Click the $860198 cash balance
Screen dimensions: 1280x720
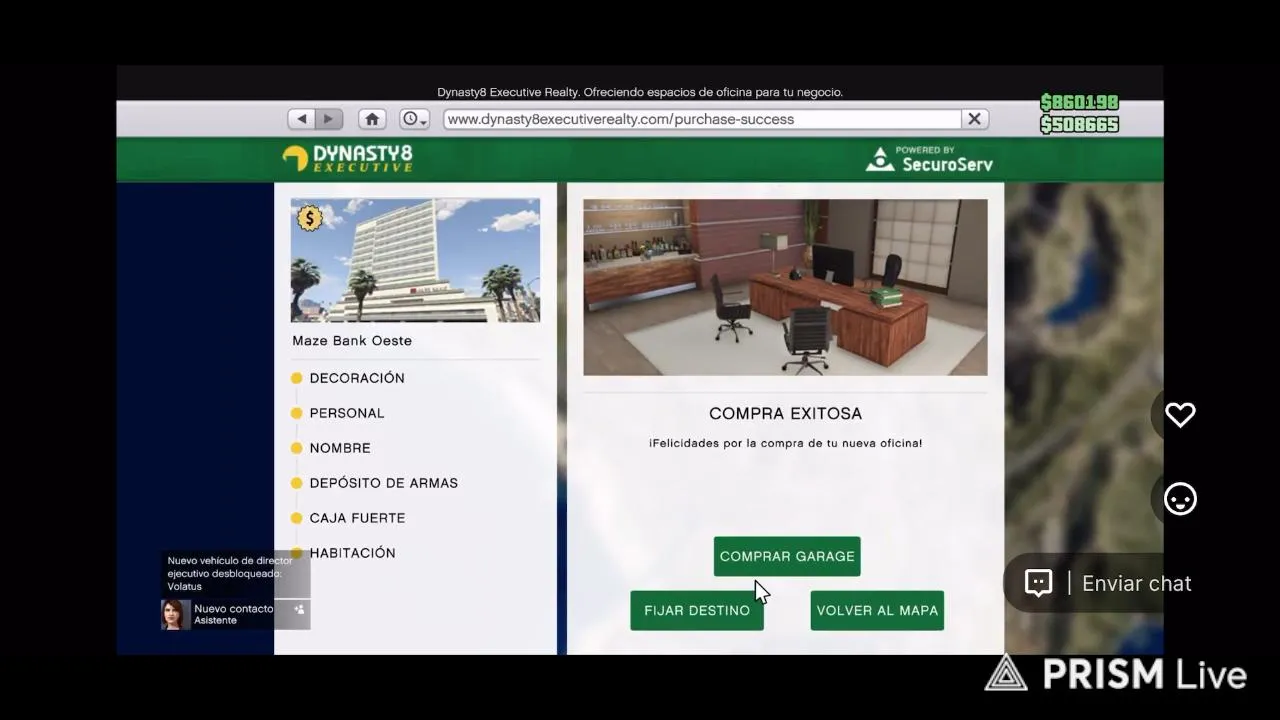tap(1079, 103)
